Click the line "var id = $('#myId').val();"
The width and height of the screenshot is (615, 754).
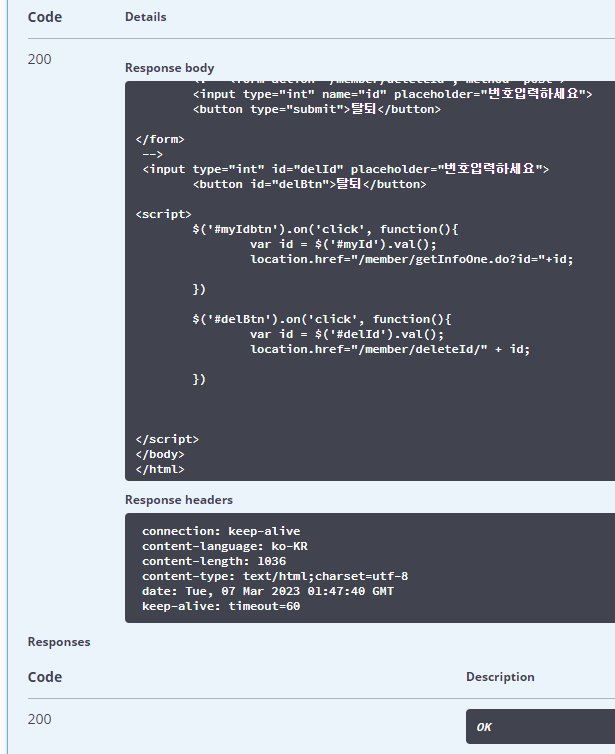[343, 244]
